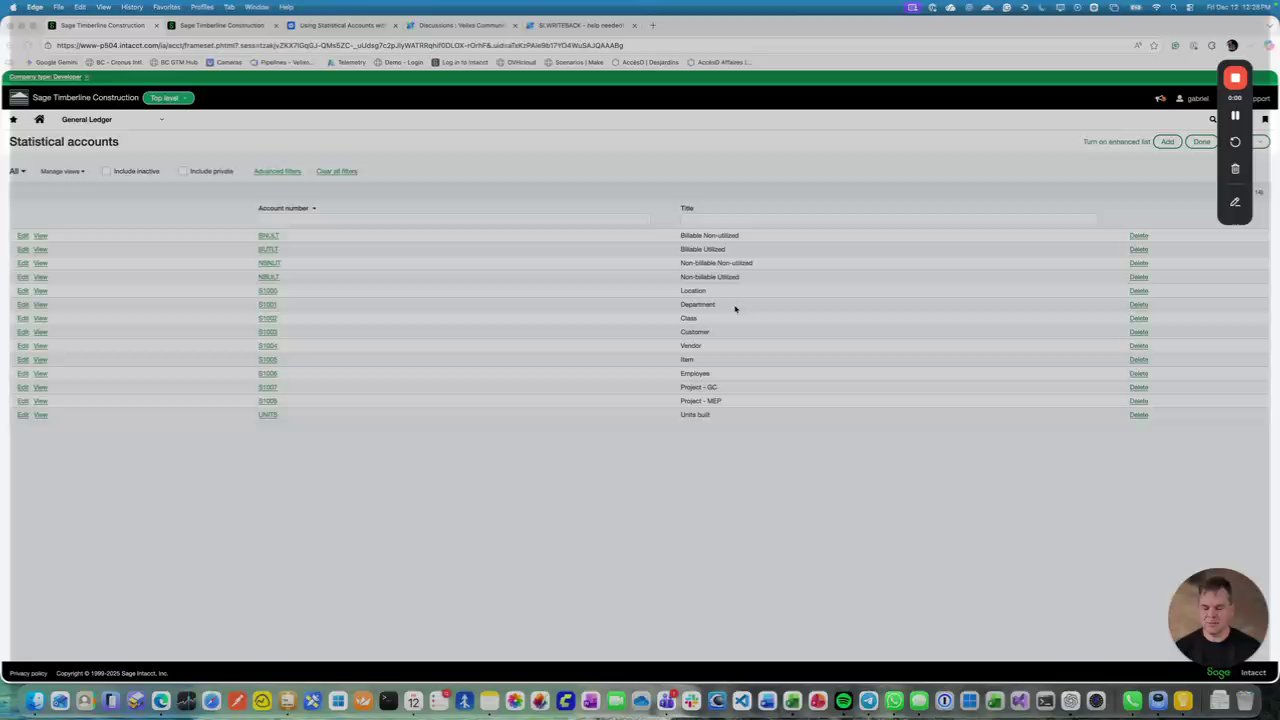Open the Top level entity dropdown
Image resolution: width=1280 pixels, height=720 pixels.
[x=168, y=98]
